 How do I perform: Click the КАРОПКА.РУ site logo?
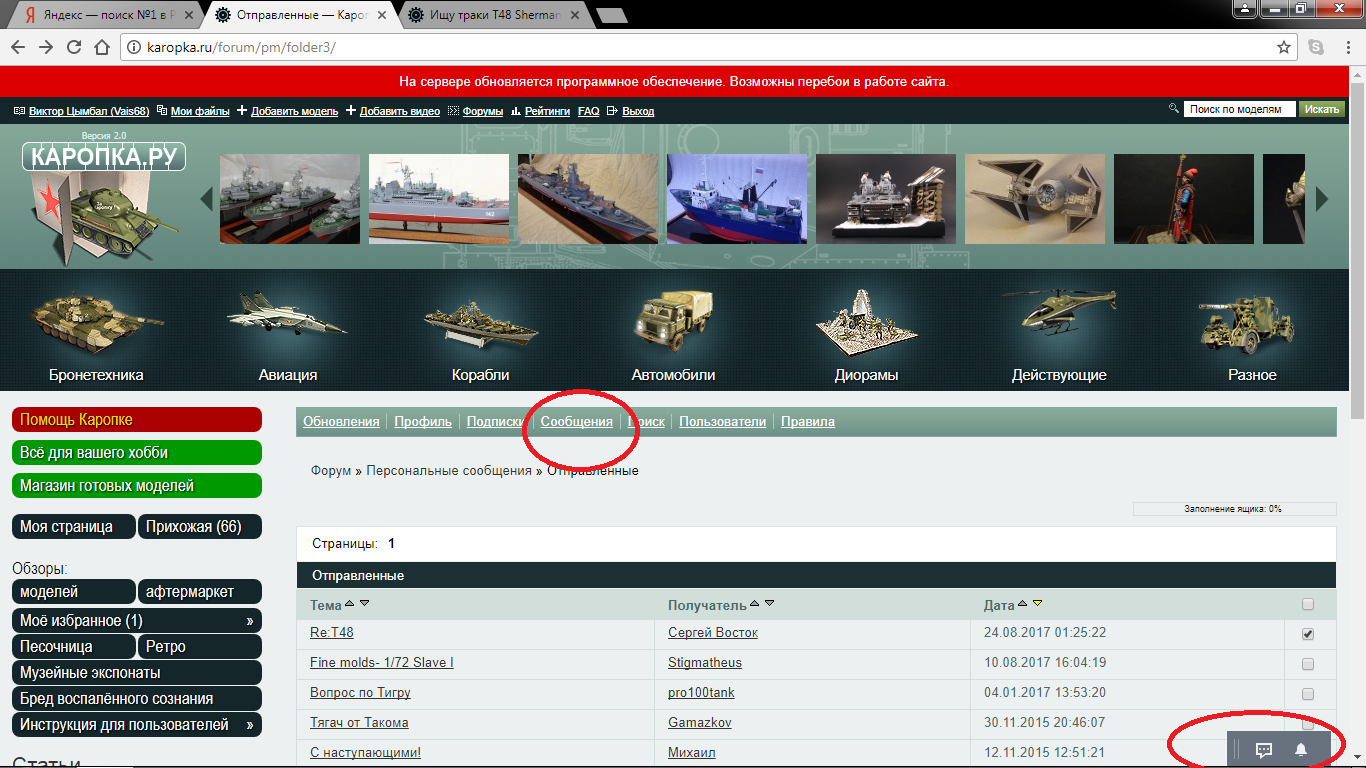click(103, 156)
